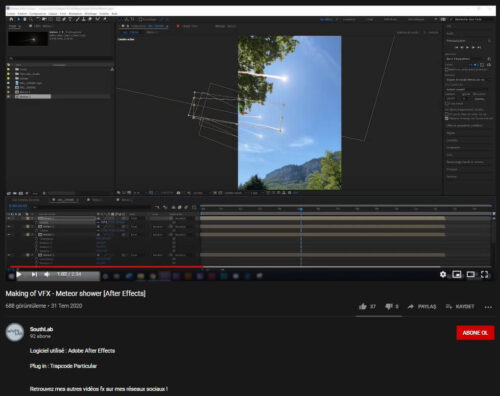Skip to next video icon

(x=34, y=274)
